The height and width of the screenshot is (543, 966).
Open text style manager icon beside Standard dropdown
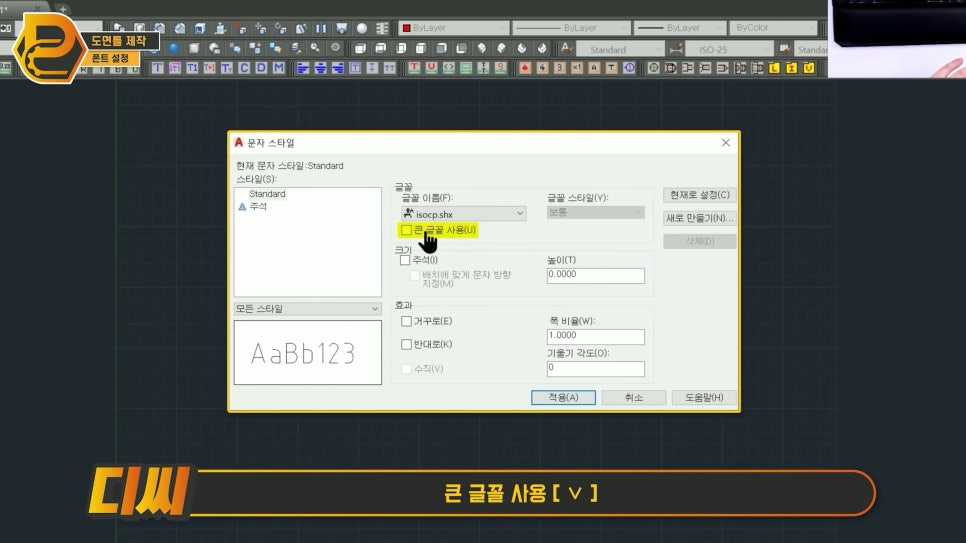[x=566, y=48]
